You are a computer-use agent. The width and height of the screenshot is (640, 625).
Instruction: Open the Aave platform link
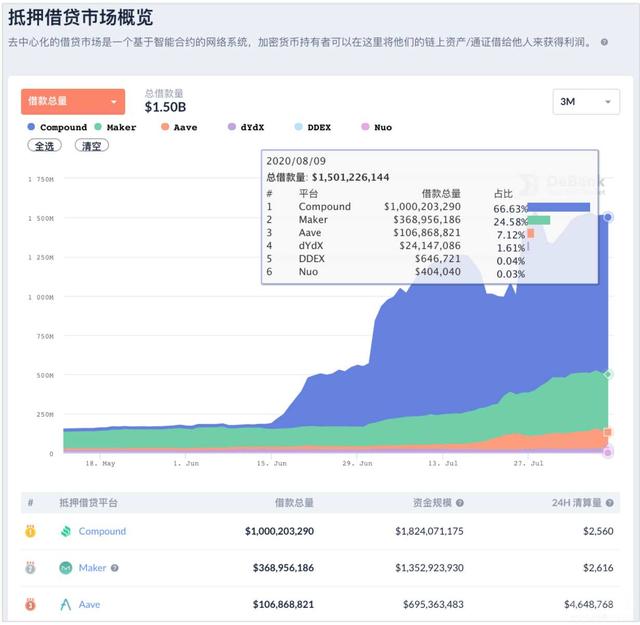(x=89, y=605)
